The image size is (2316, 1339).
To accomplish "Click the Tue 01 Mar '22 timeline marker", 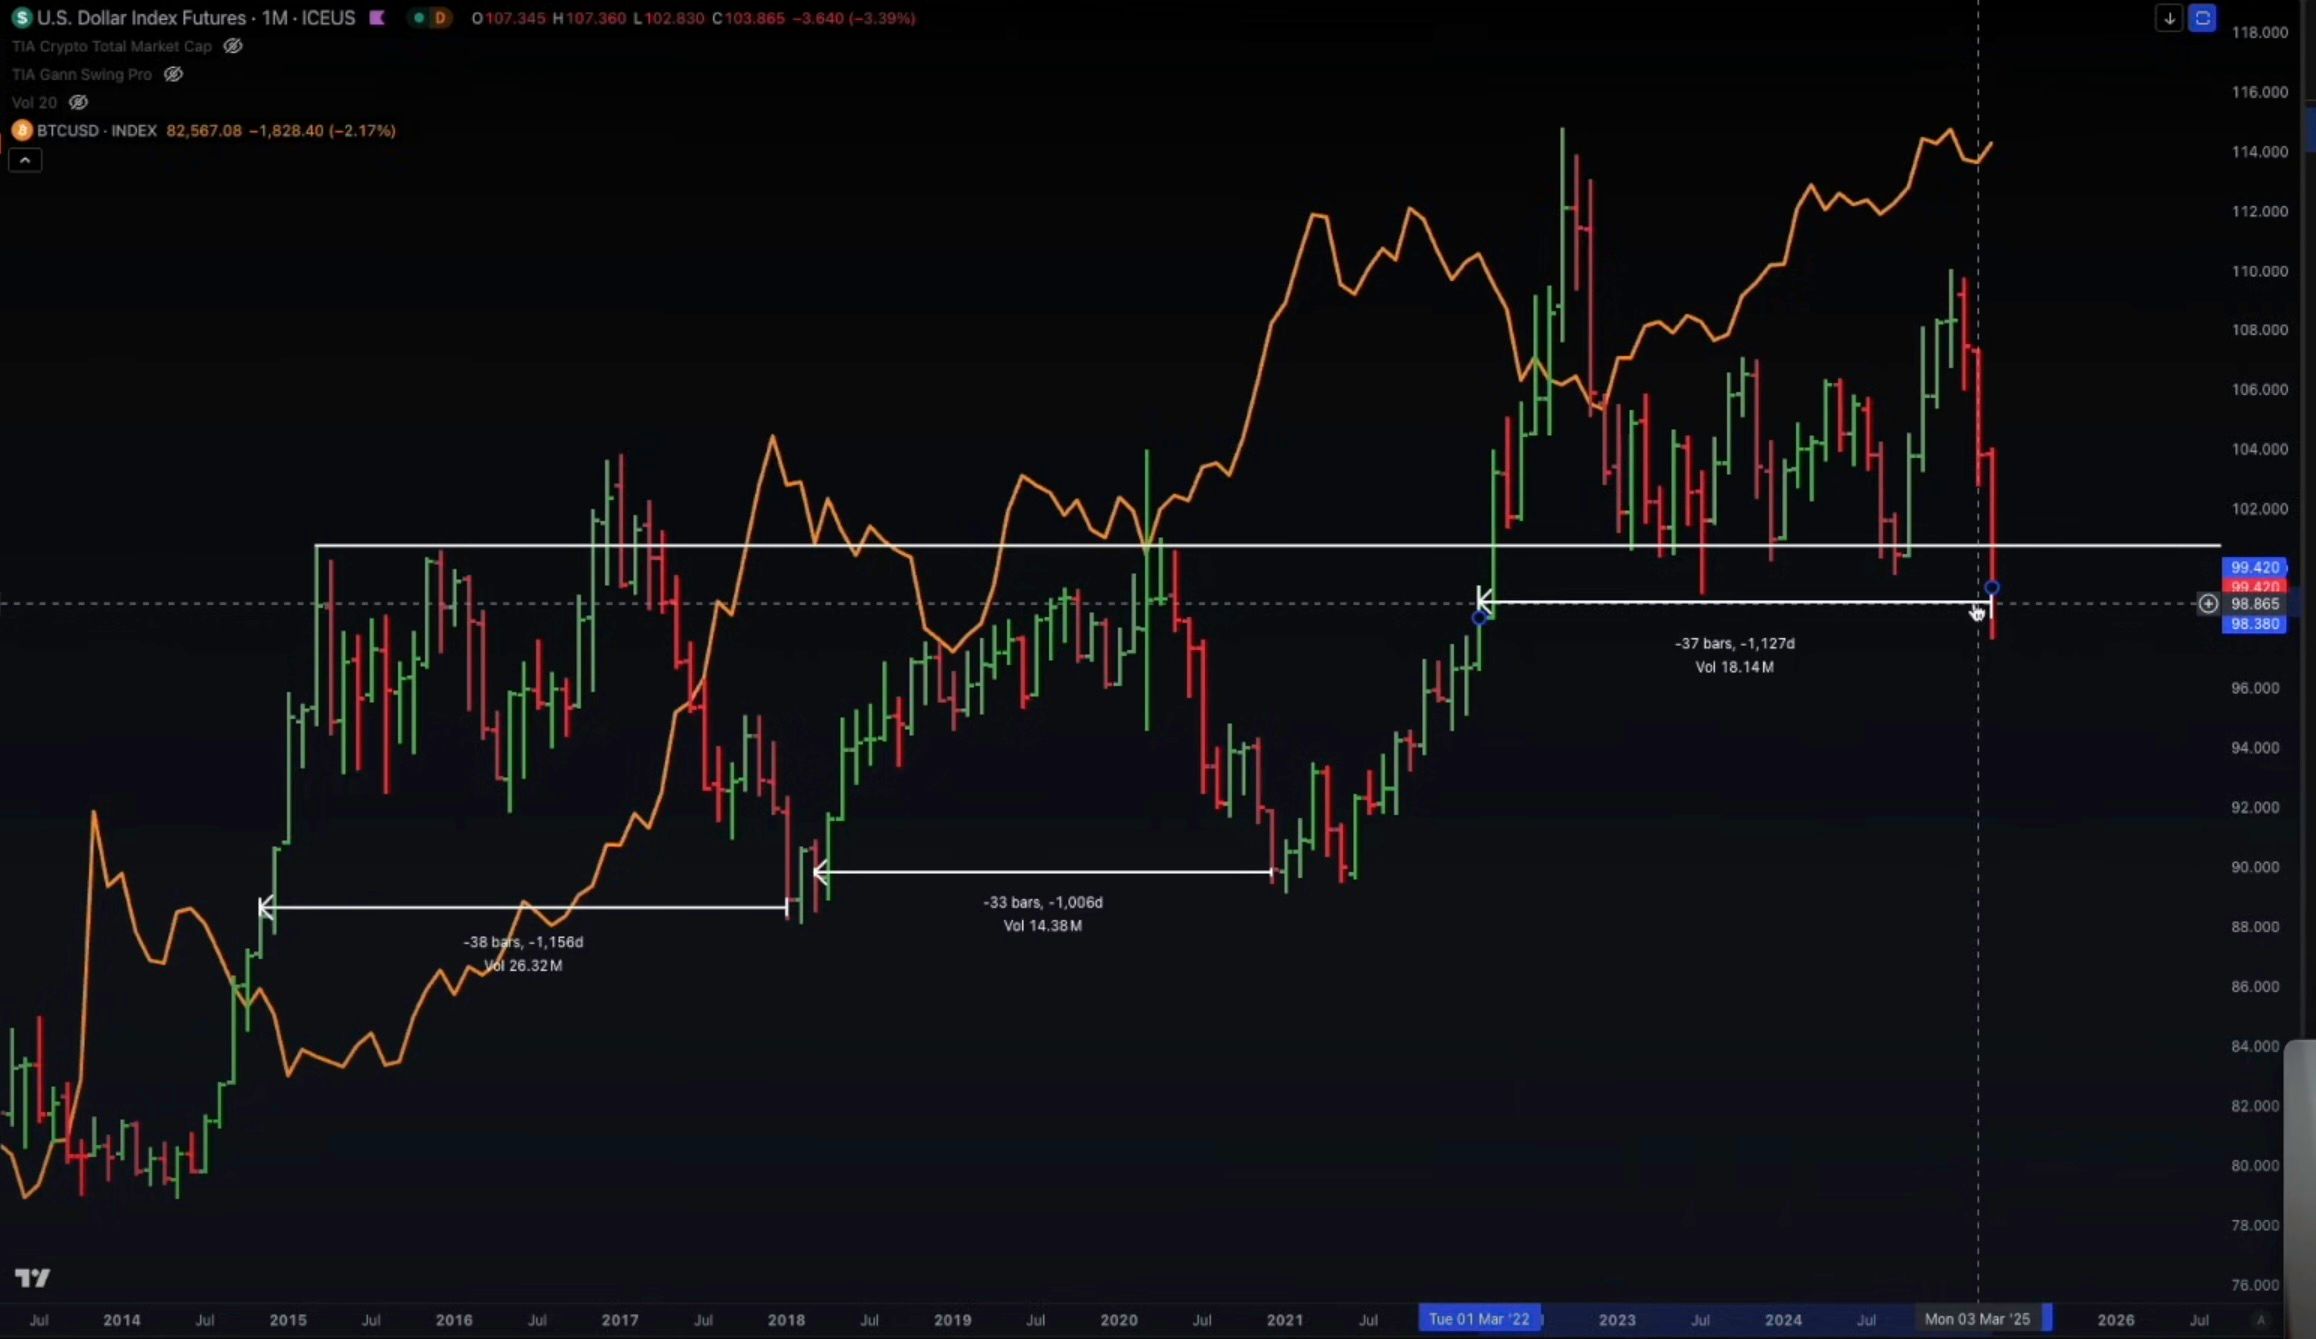I will pos(1480,1318).
